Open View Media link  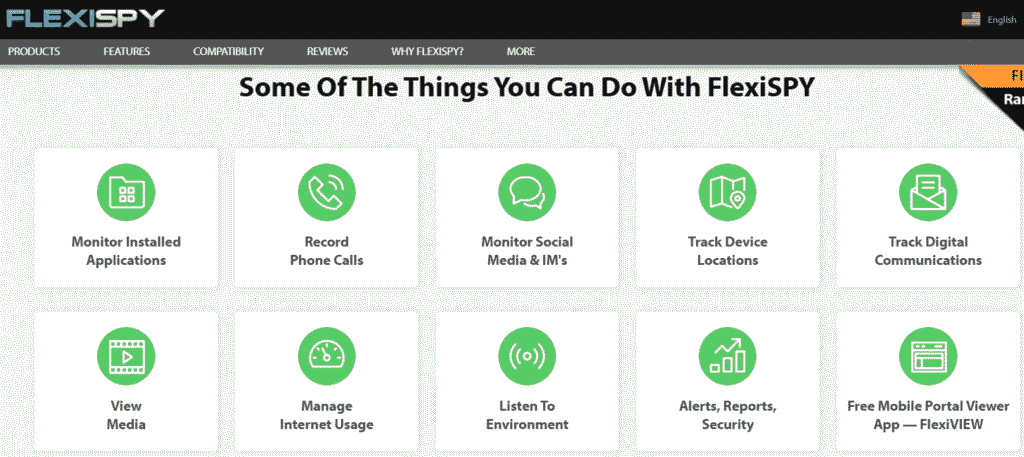pyautogui.click(x=126, y=415)
